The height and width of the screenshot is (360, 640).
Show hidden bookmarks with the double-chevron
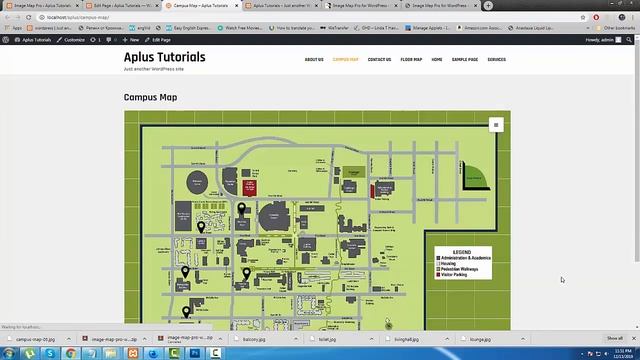coord(588,28)
